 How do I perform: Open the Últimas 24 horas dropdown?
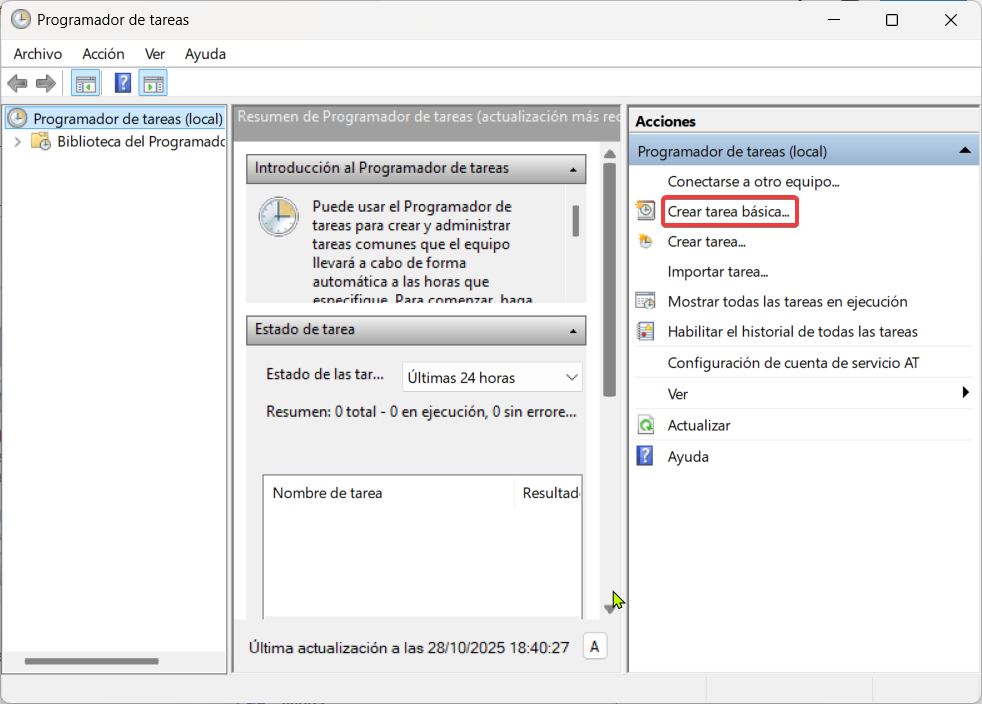tap(493, 378)
